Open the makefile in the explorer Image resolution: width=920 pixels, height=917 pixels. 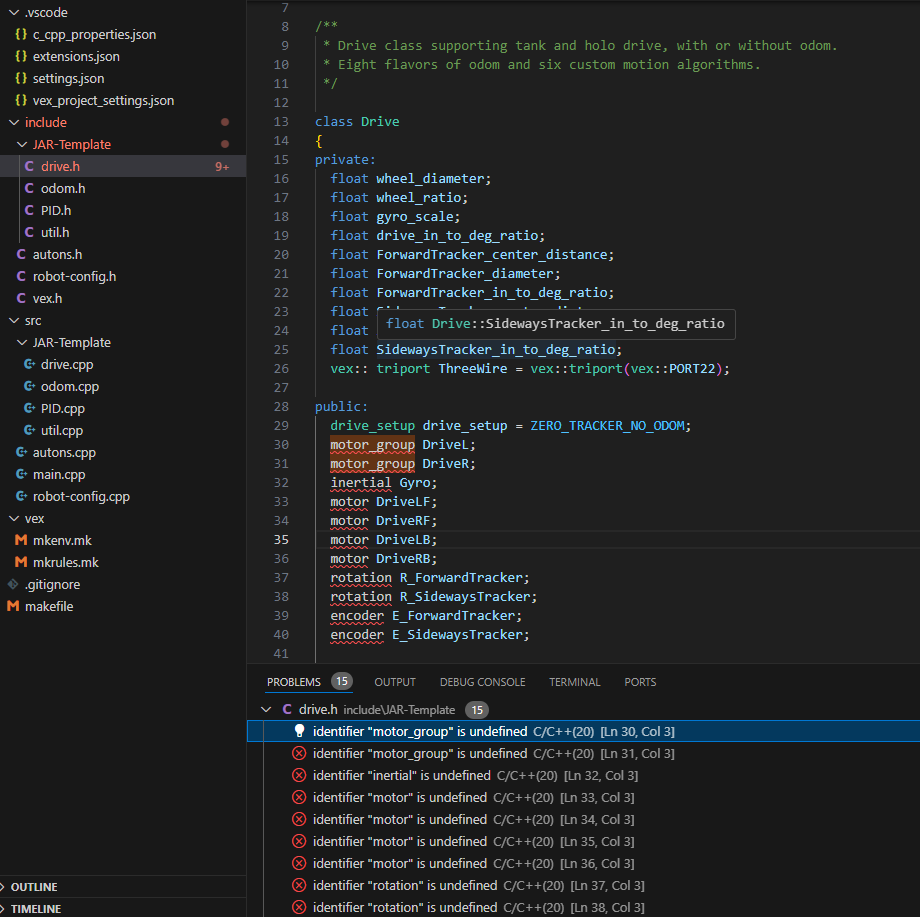coord(47,606)
